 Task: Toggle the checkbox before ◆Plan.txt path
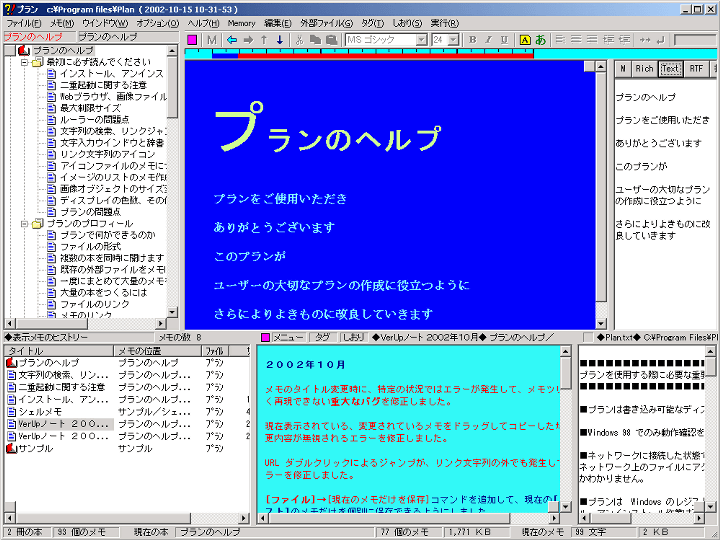pyautogui.click(x=587, y=338)
